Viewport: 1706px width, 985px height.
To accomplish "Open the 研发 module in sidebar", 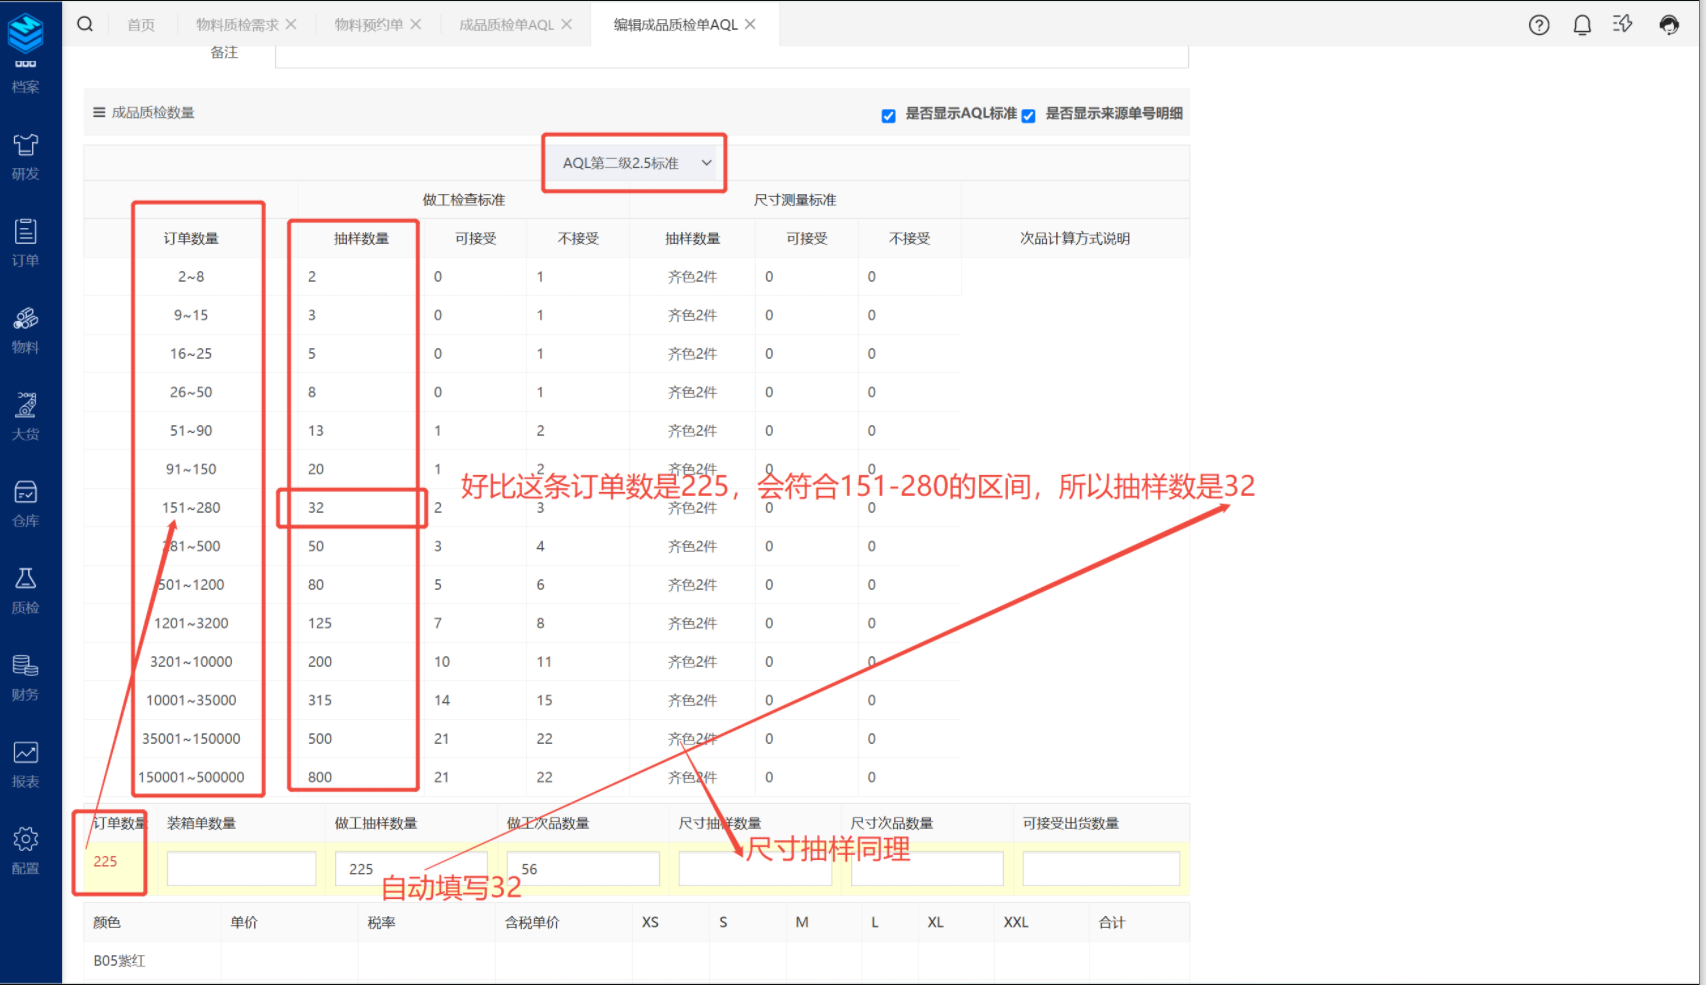I will click(26, 156).
